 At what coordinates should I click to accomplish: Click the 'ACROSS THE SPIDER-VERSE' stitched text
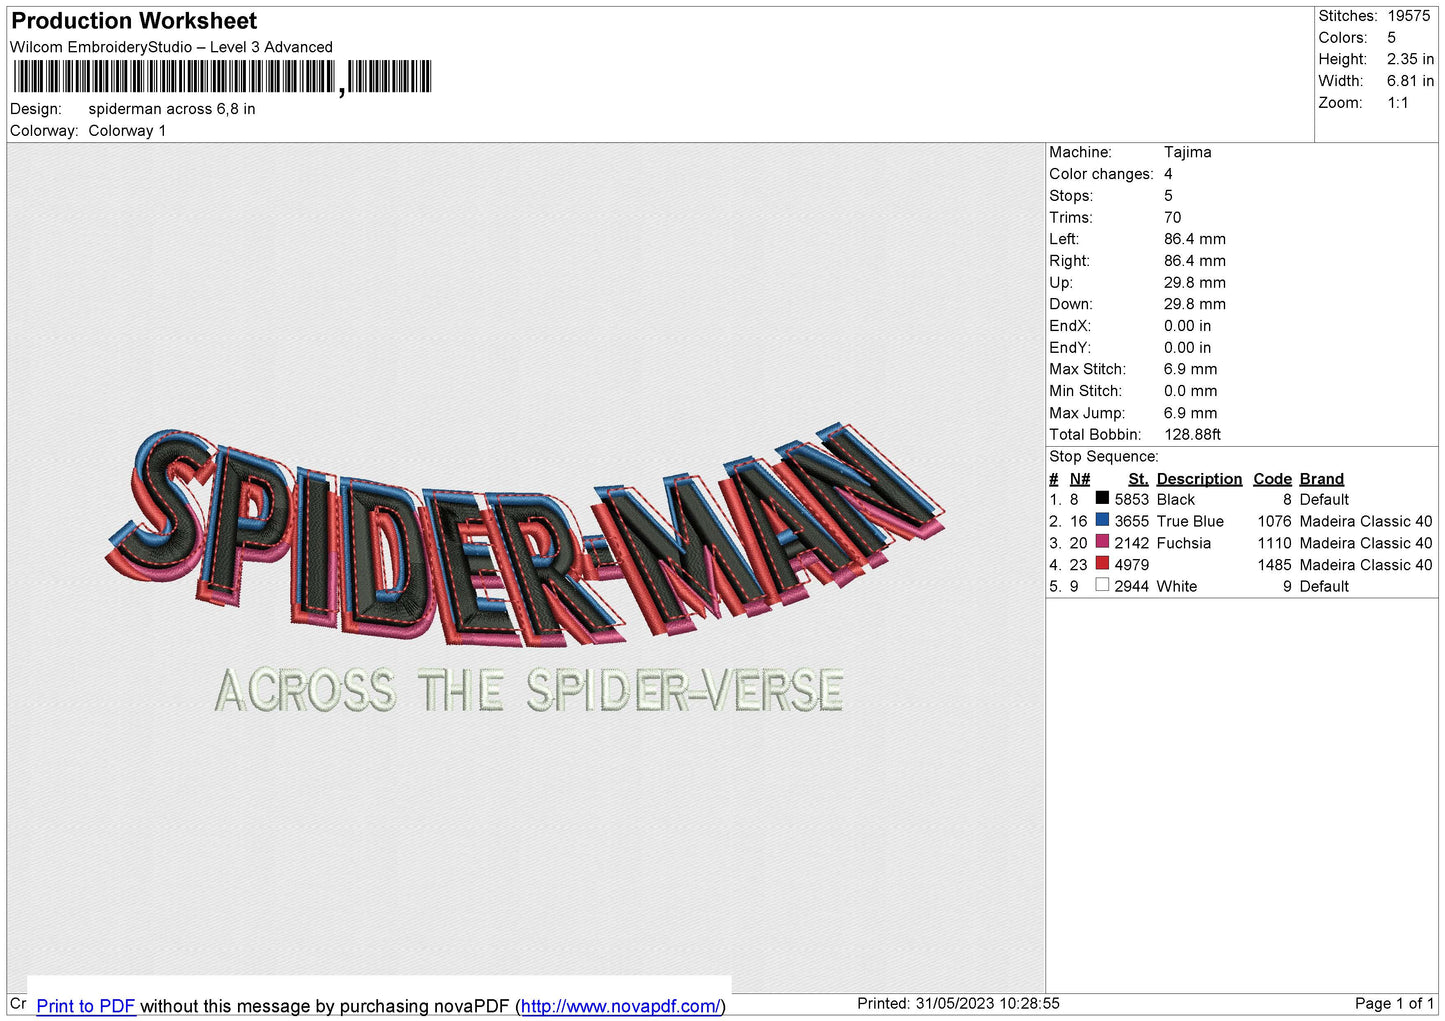click(530, 690)
